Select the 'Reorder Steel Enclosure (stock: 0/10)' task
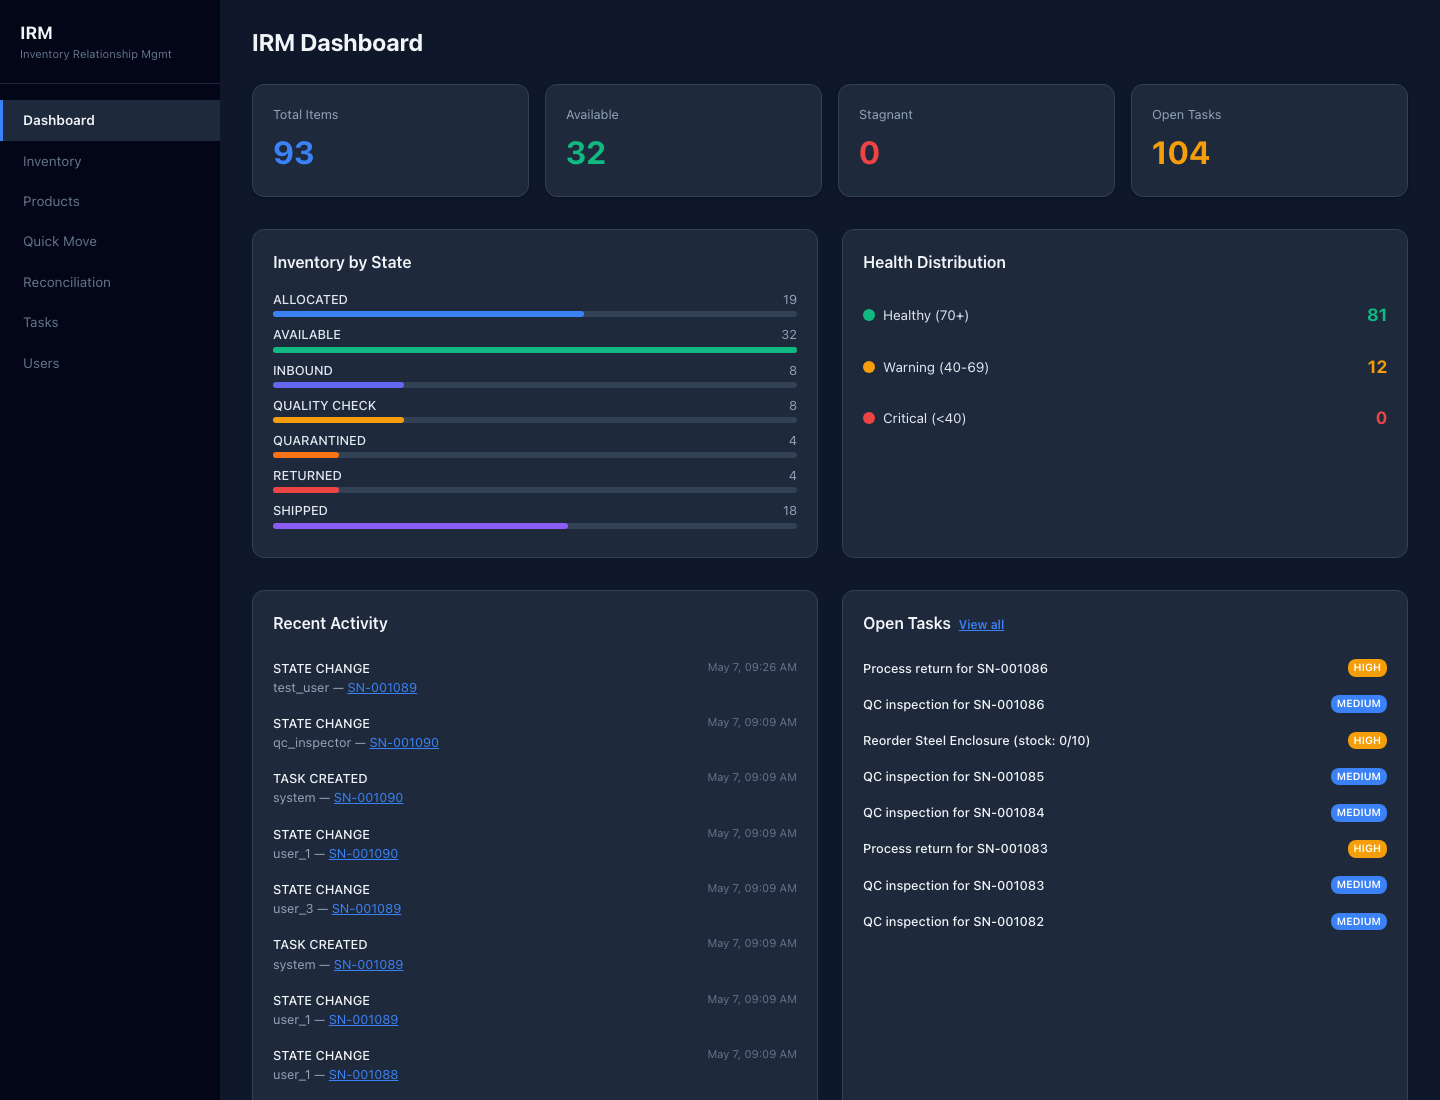 coord(976,741)
